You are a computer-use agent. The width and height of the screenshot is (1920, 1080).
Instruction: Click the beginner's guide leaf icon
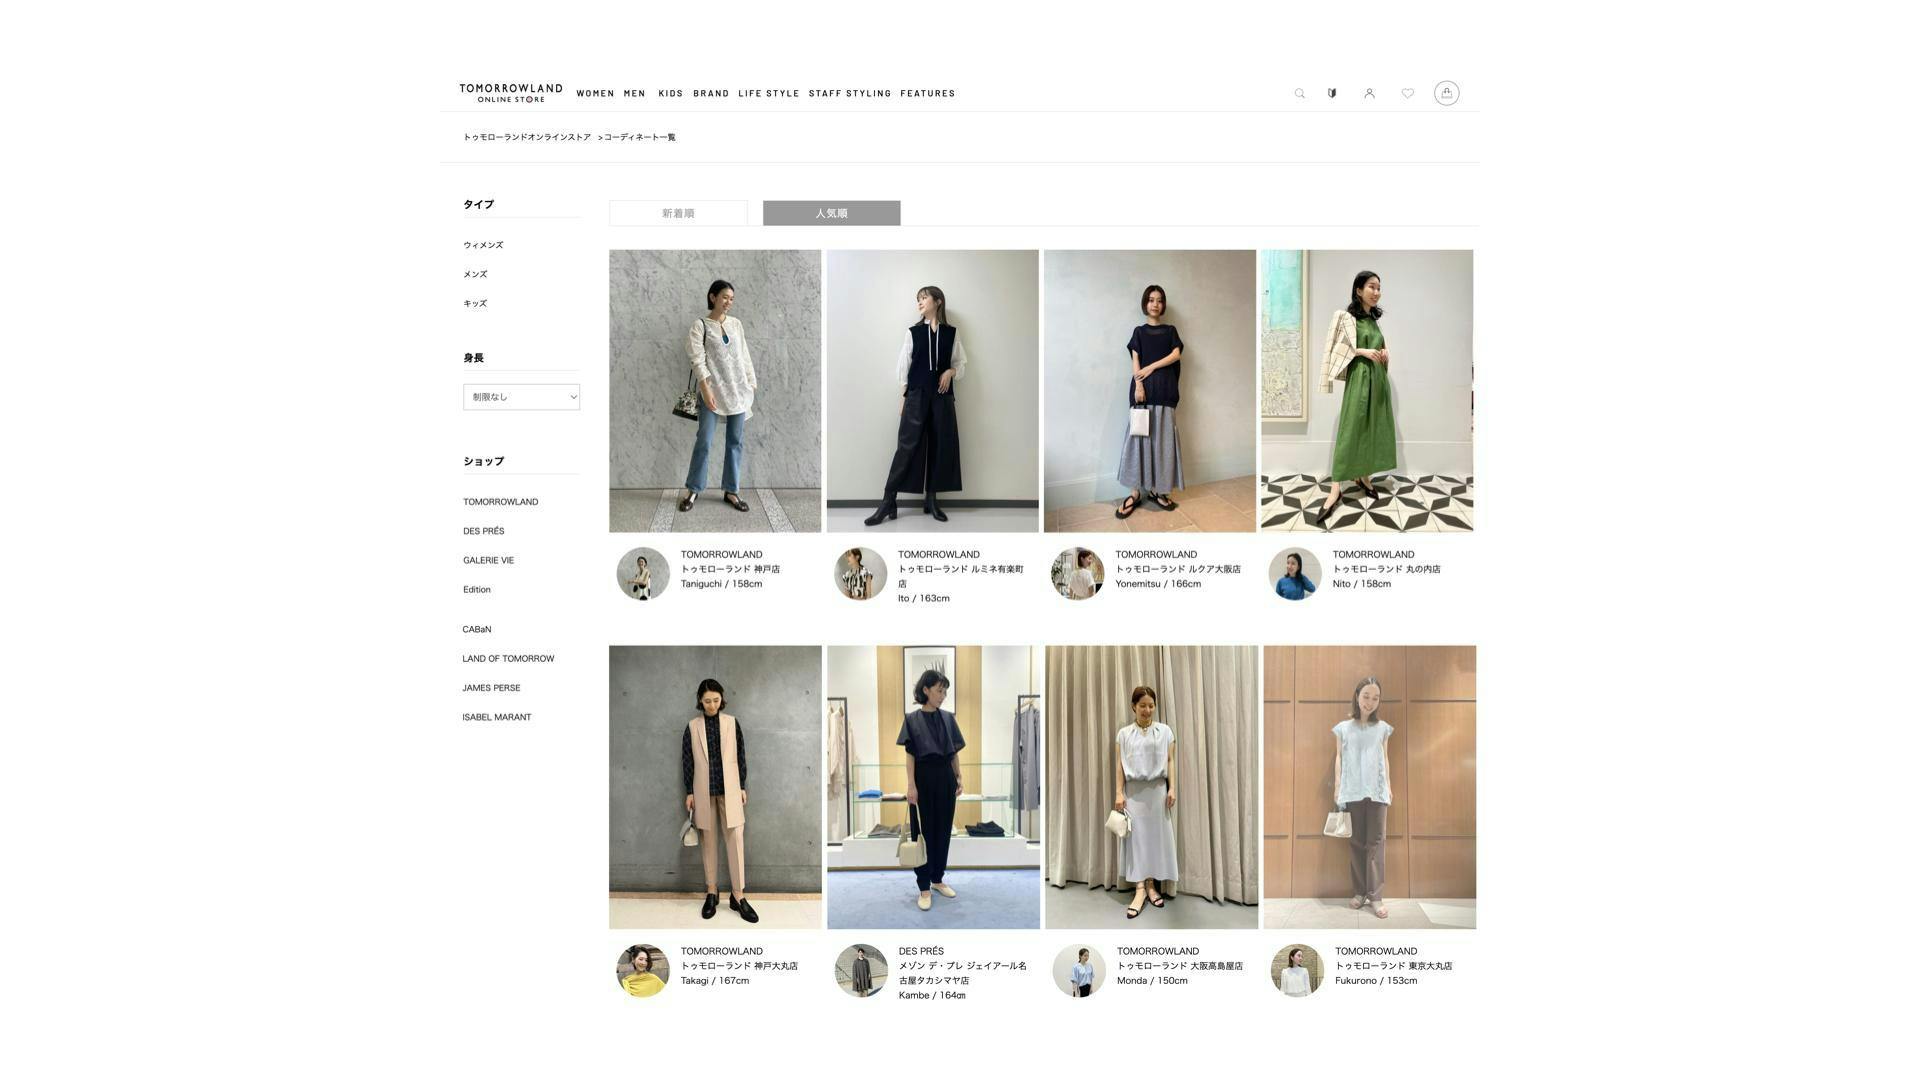[x=1332, y=93]
